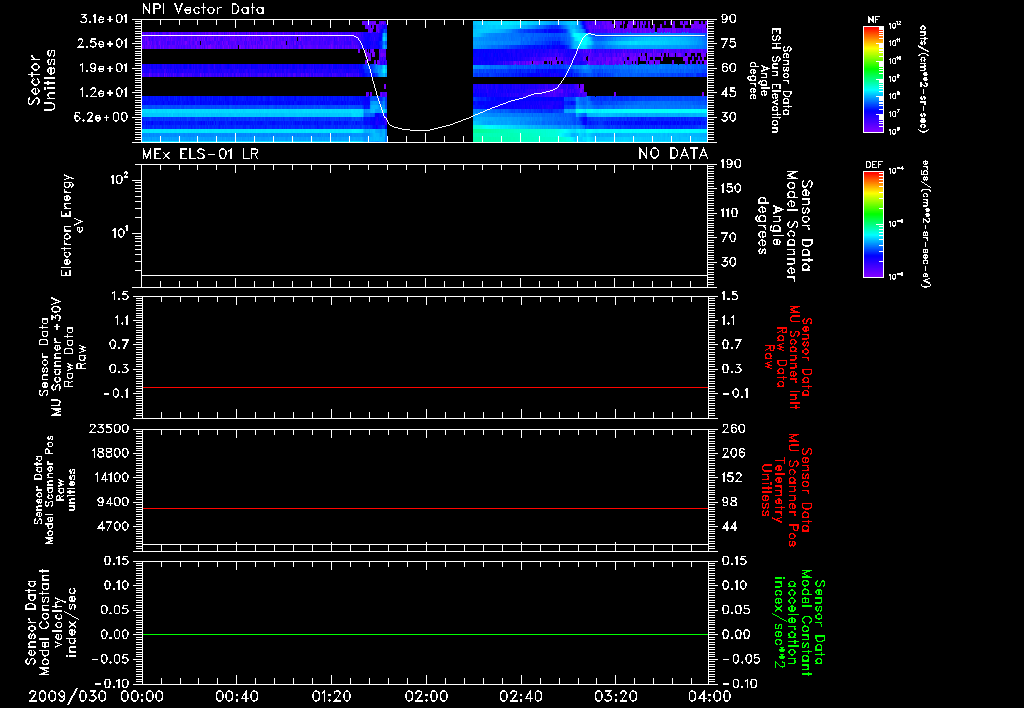
Task: Click the 45 degree elevation tick
Action: coord(728,93)
